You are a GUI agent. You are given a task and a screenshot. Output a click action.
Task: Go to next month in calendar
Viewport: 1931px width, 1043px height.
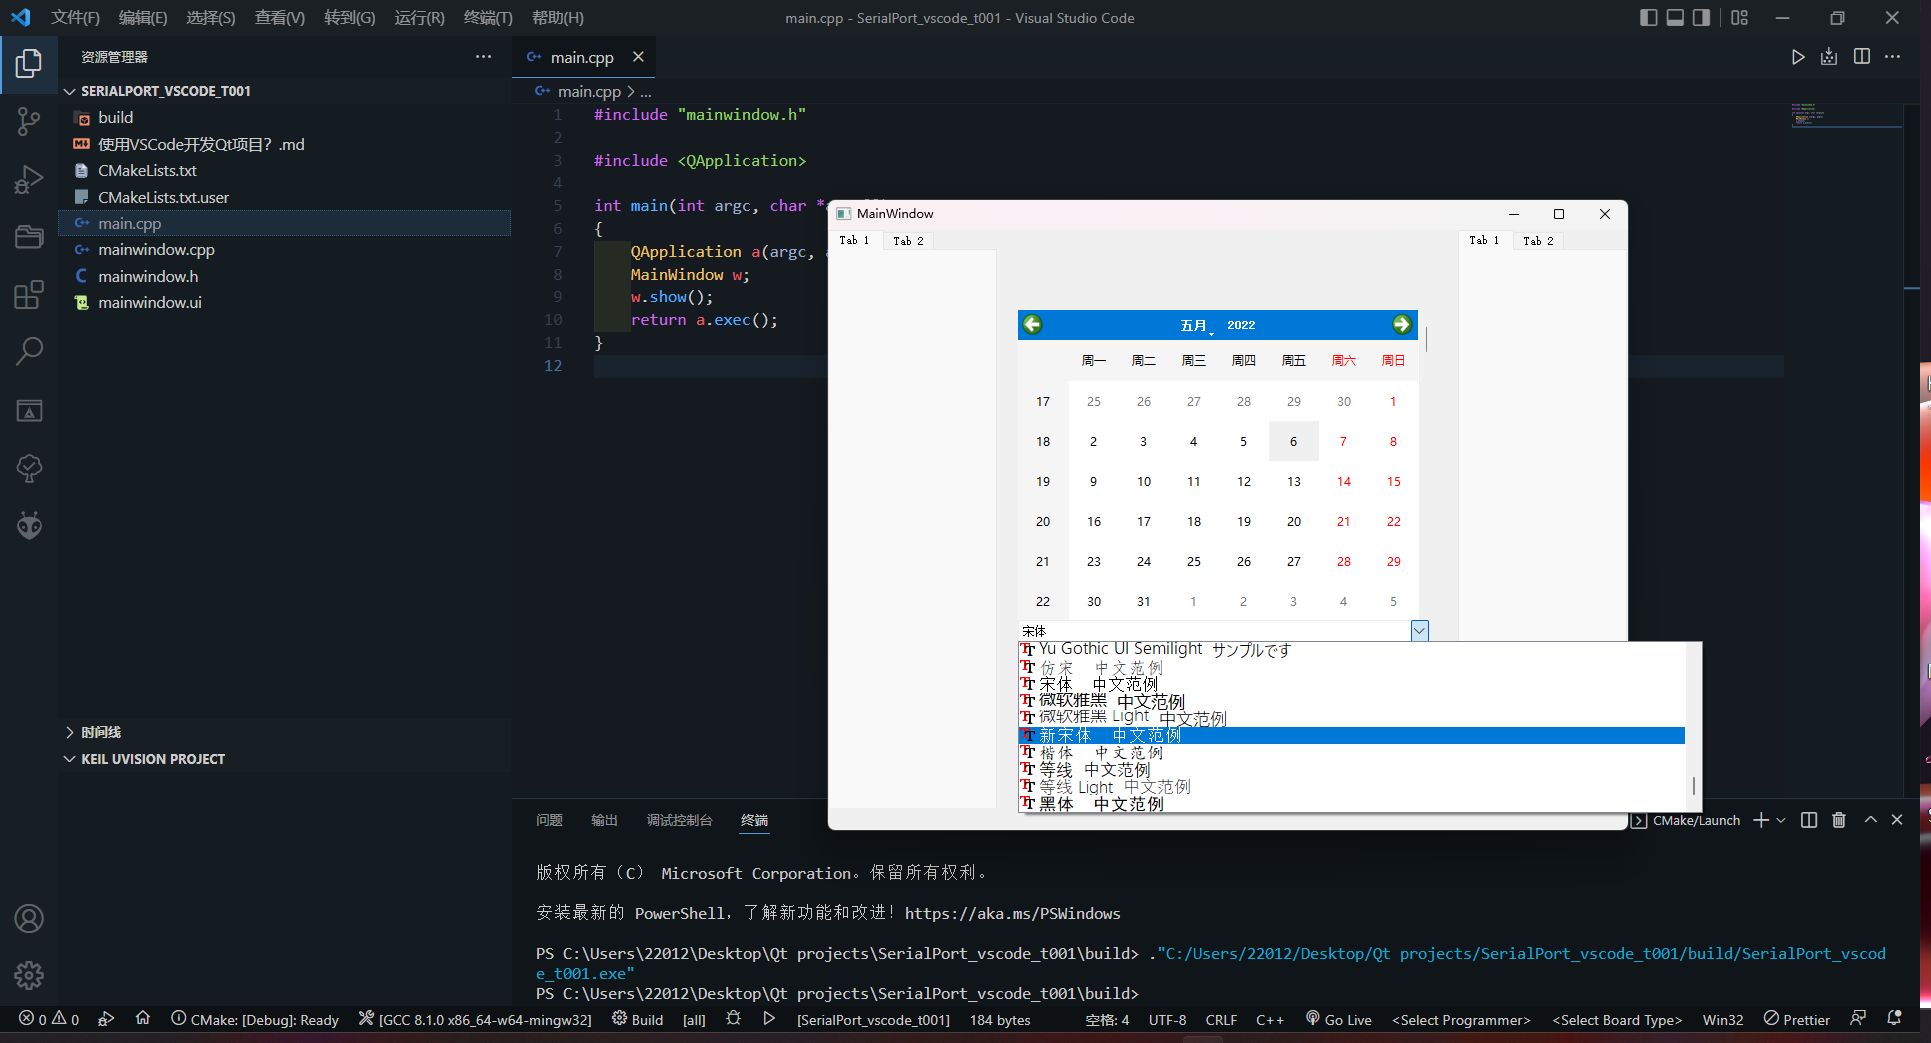tap(1401, 324)
